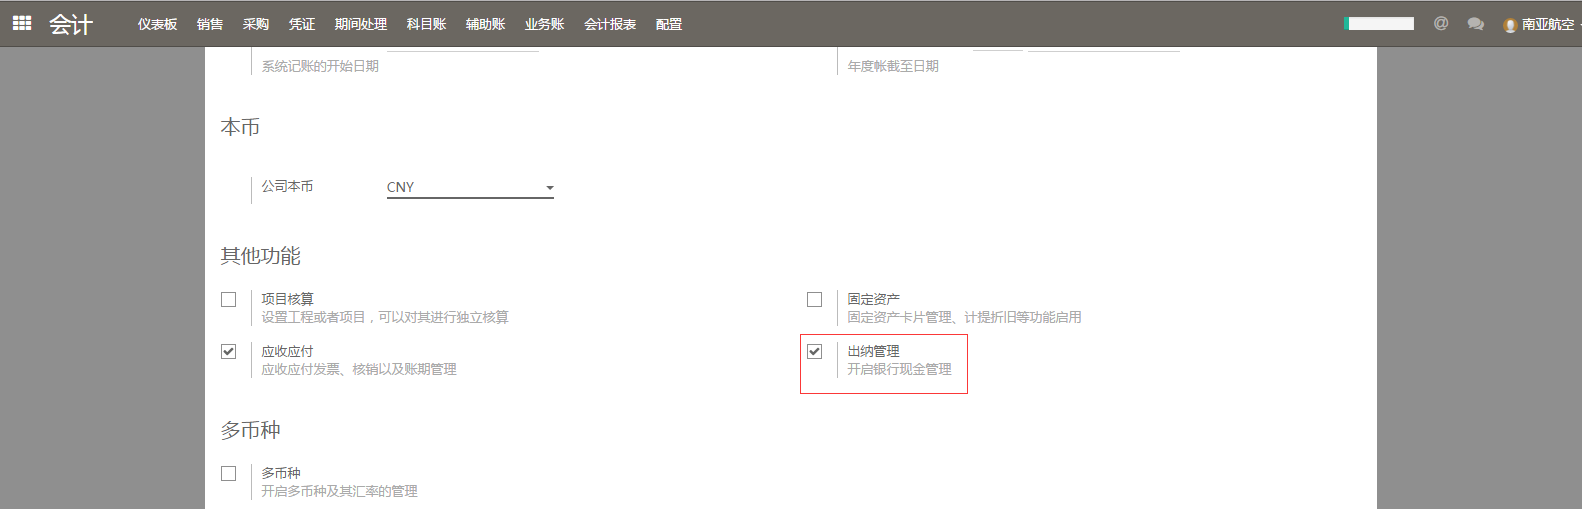Open the 配置 menu
The width and height of the screenshot is (1582, 509).
[669, 24]
